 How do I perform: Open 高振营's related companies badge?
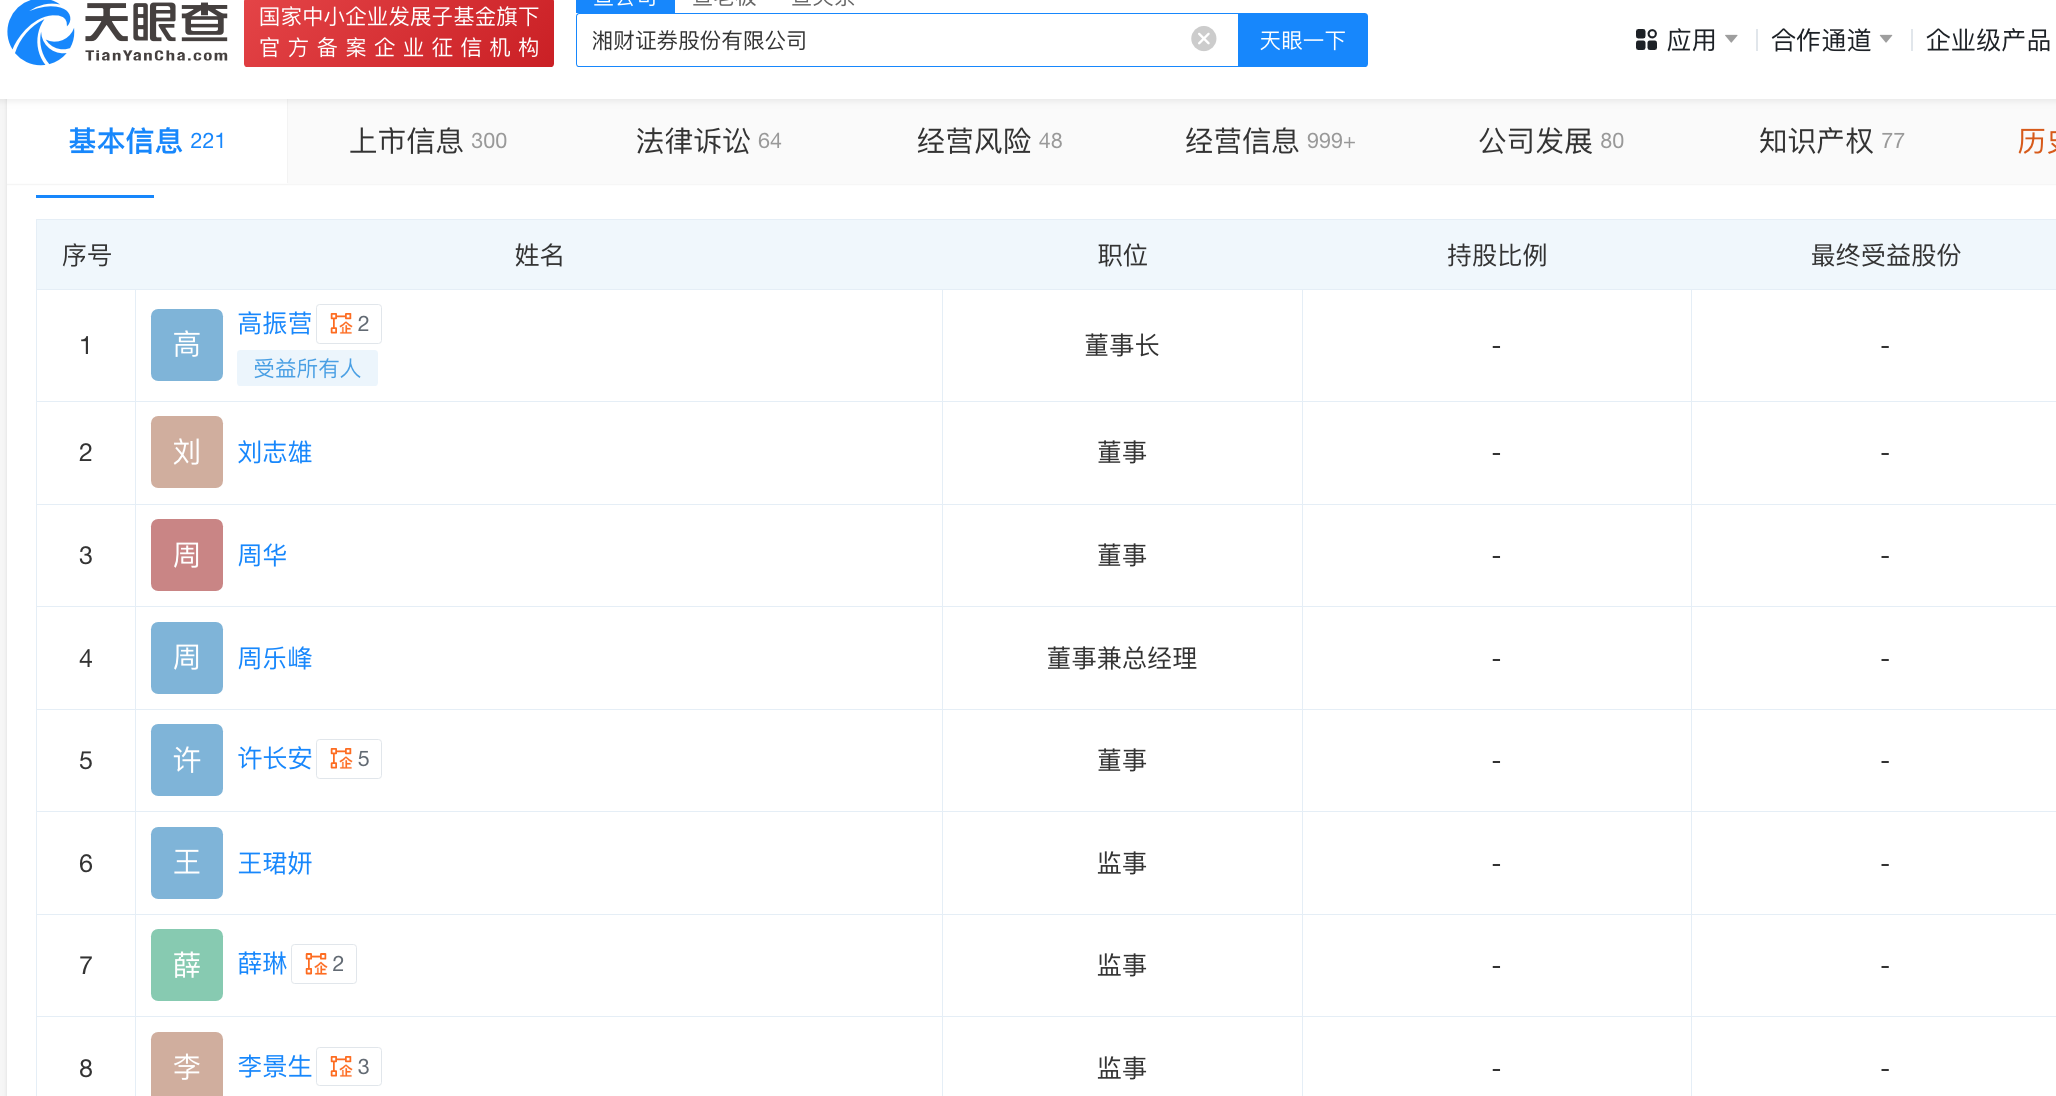coord(350,324)
